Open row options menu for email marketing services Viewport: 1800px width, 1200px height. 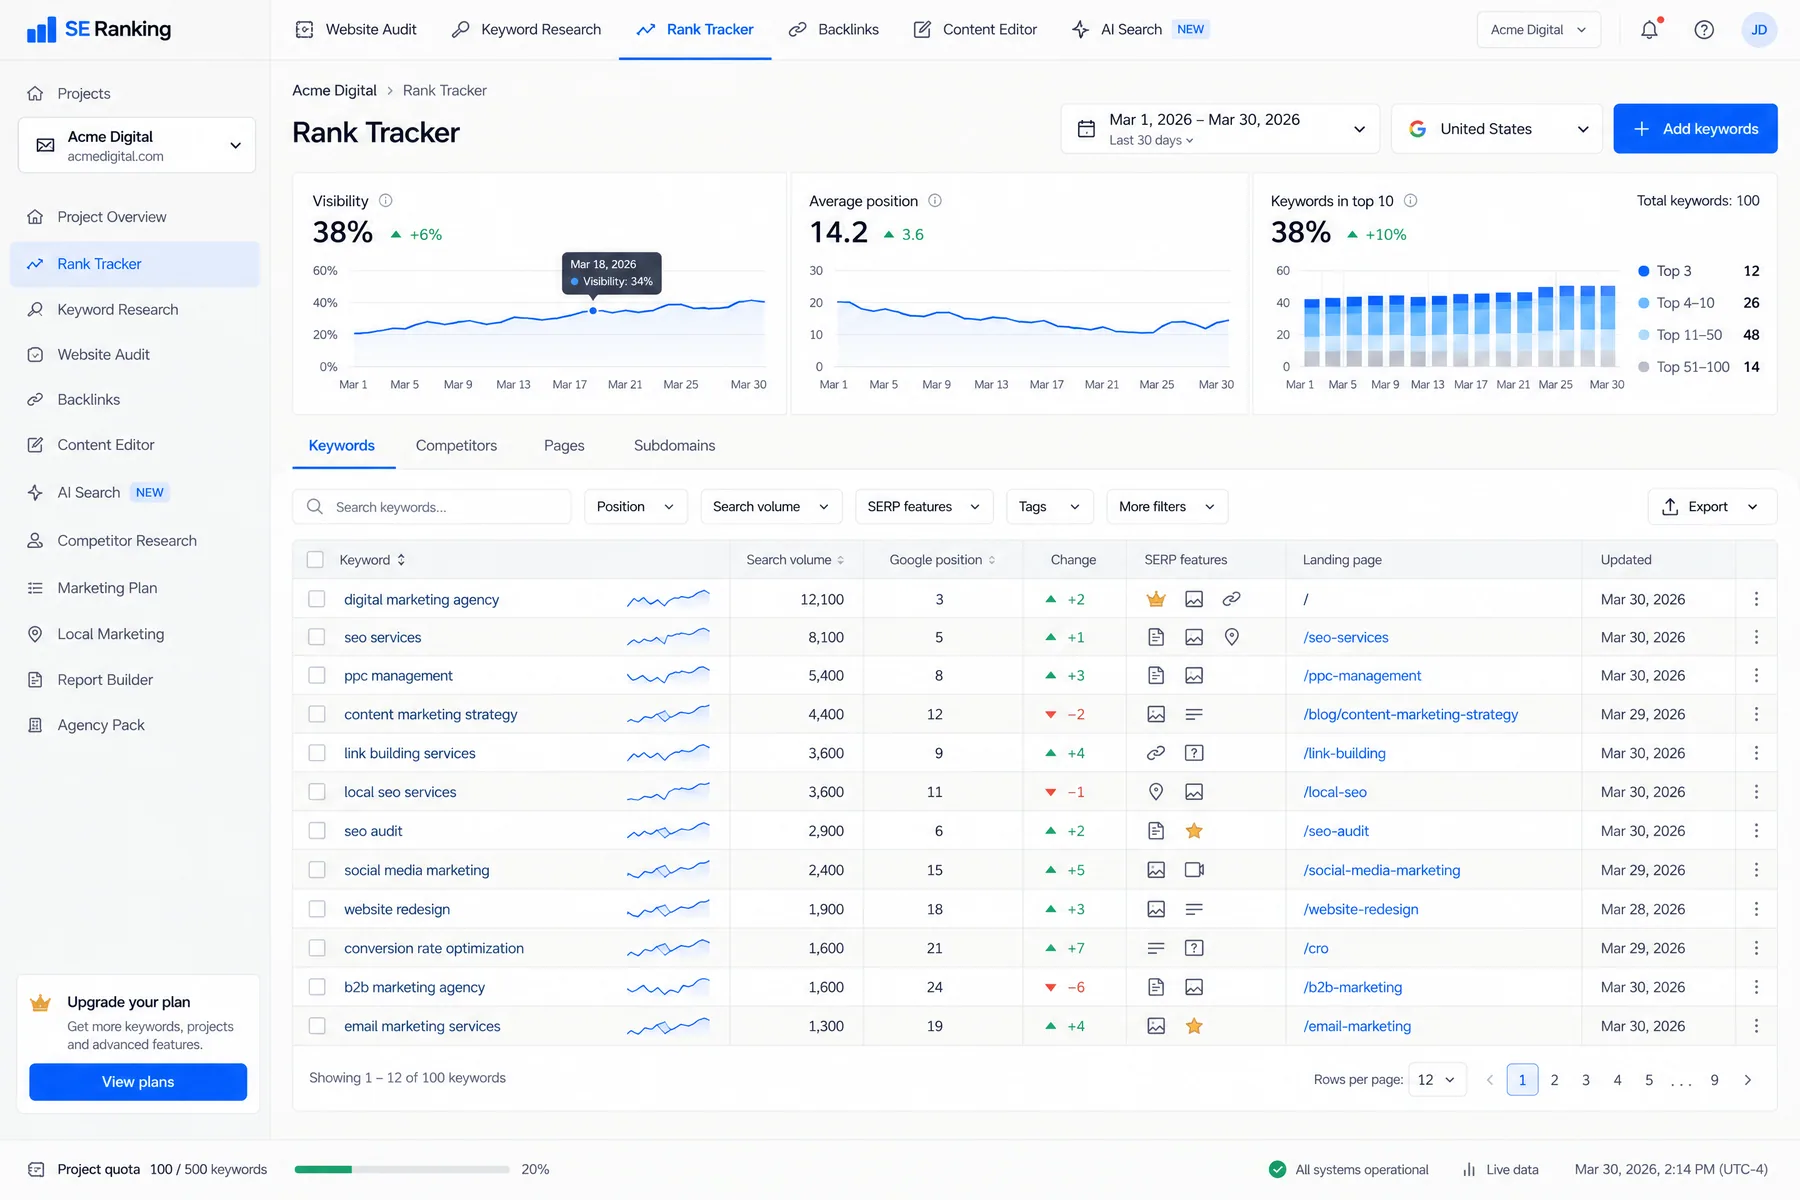coord(1756,1026)
